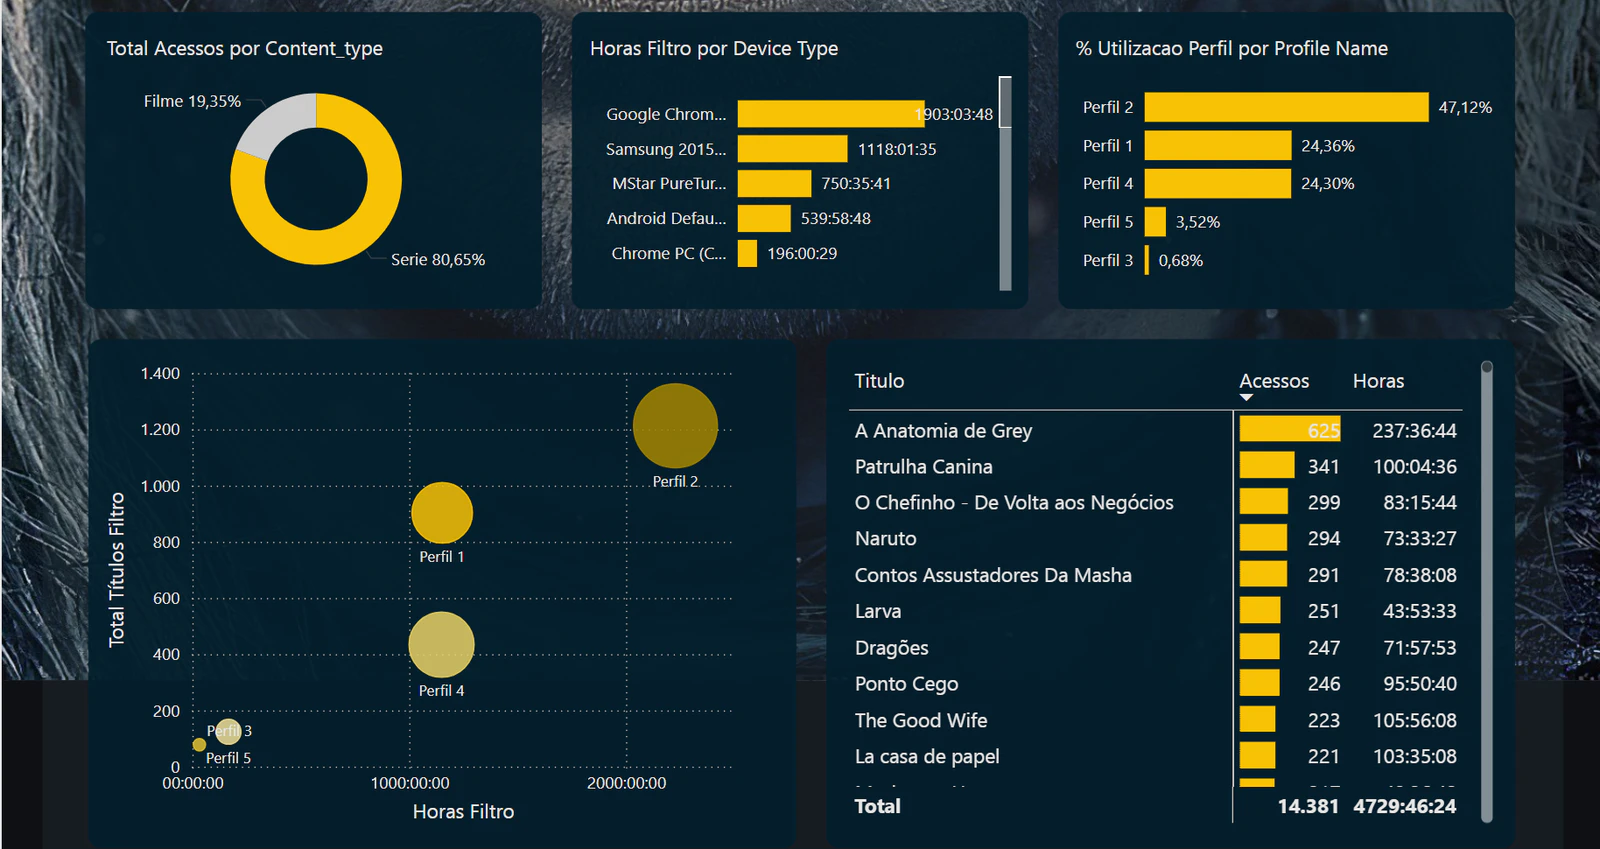Image resolution: width=1600 pixels, height=849 pixels.
Task: Click % Utilizacao Perfil por Profile Name title
Action: (x=1232, y=49)
